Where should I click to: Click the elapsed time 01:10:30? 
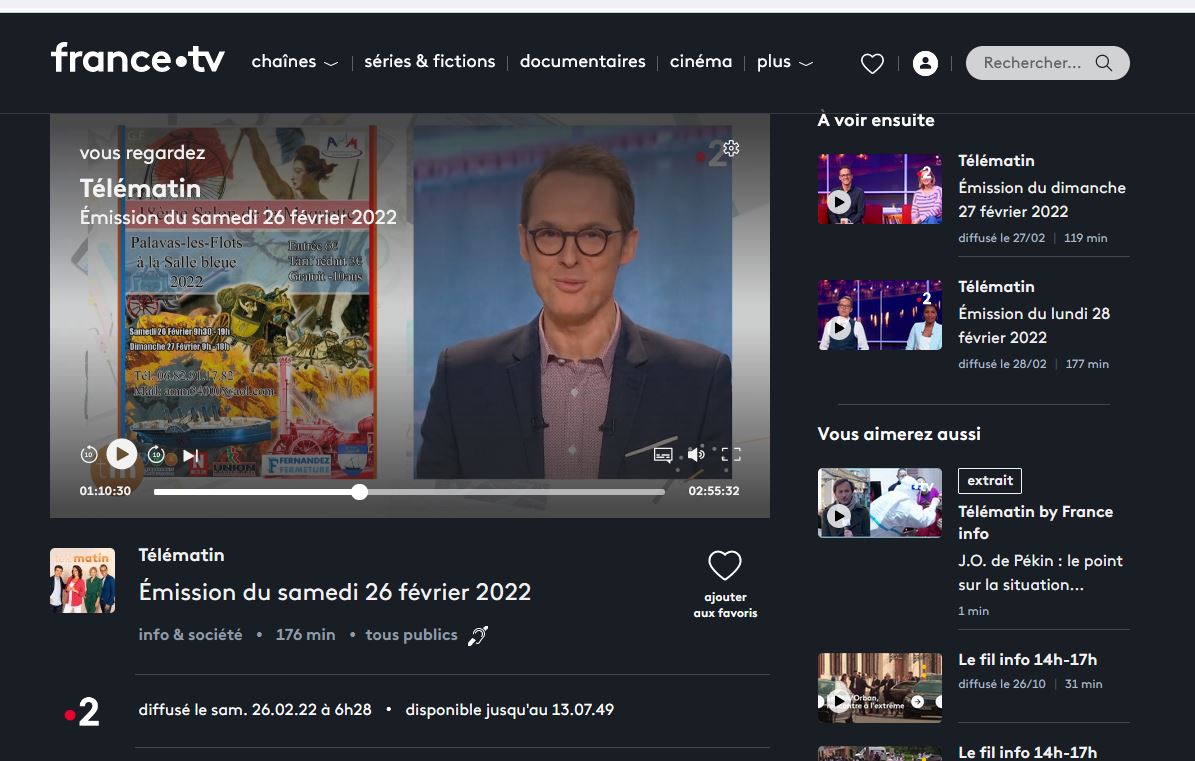105,491
